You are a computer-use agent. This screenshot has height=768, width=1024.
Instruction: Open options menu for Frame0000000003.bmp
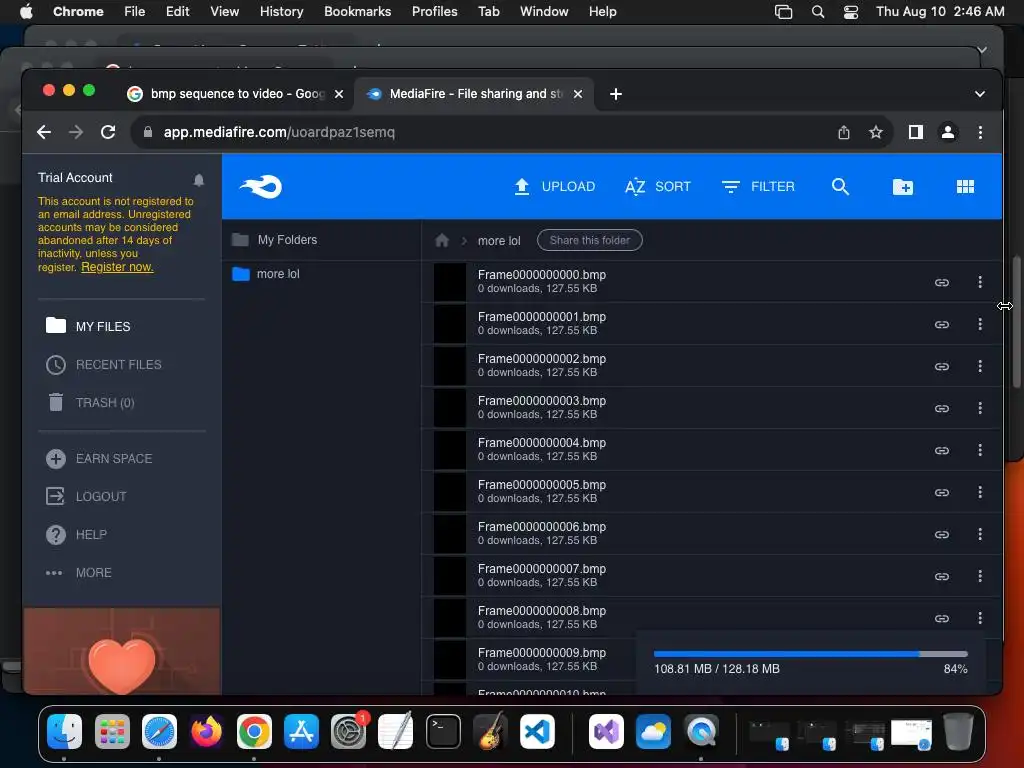click(x=980, y=408)
